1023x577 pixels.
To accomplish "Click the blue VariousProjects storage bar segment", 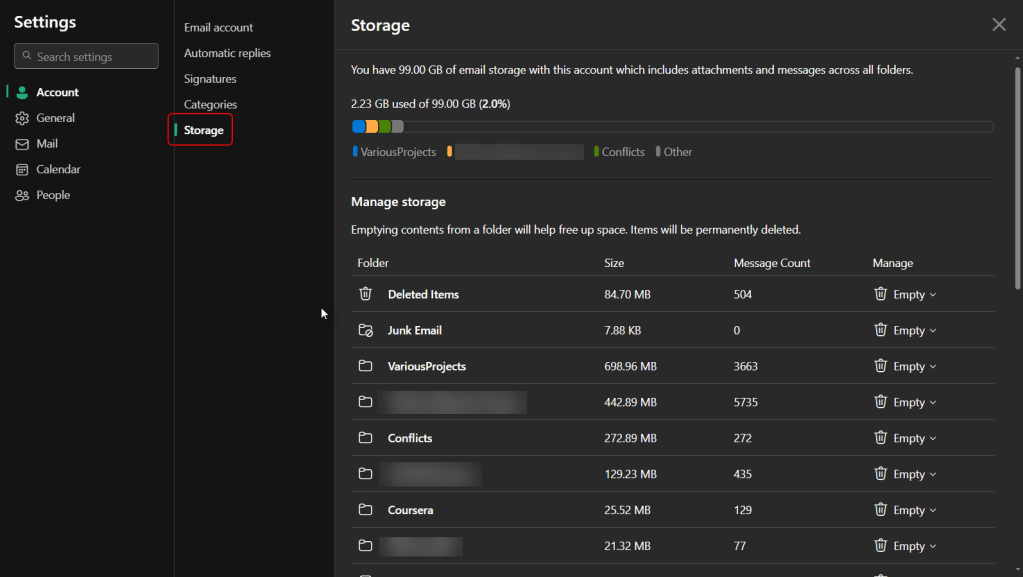I will pyautogui.click(x=358, y=127).
